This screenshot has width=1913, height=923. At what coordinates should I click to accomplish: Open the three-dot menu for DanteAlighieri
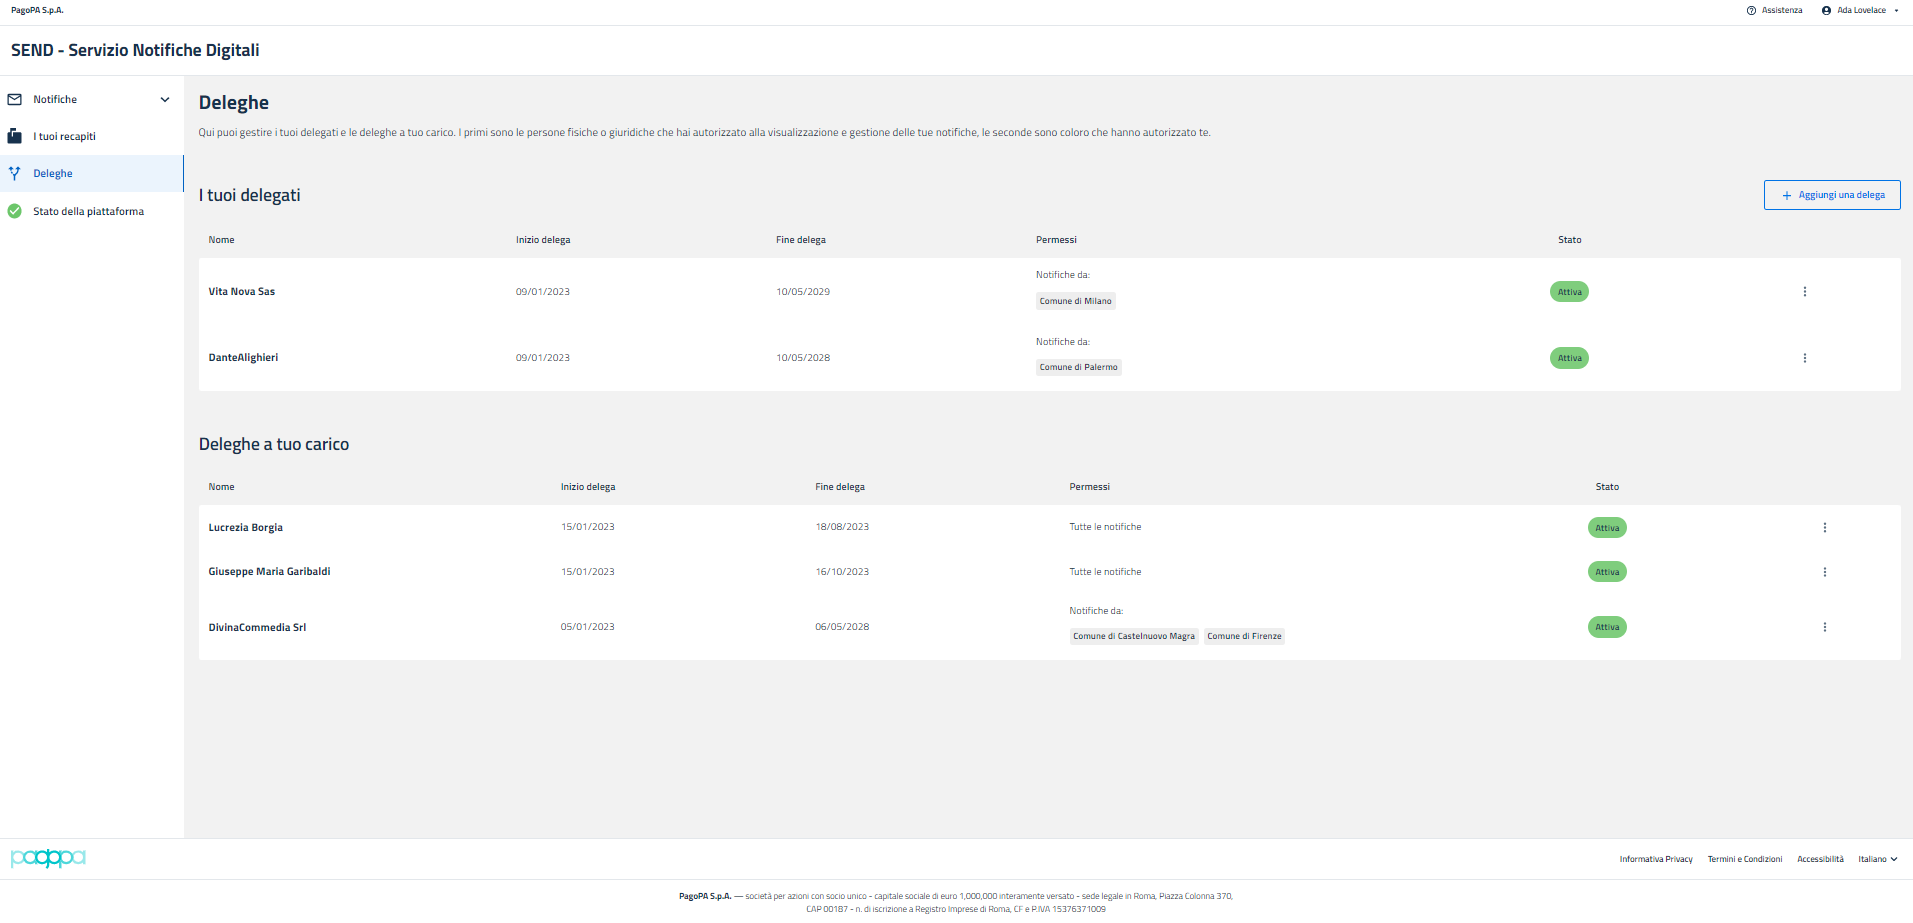pyautogui.click(x=1804, y=358)
